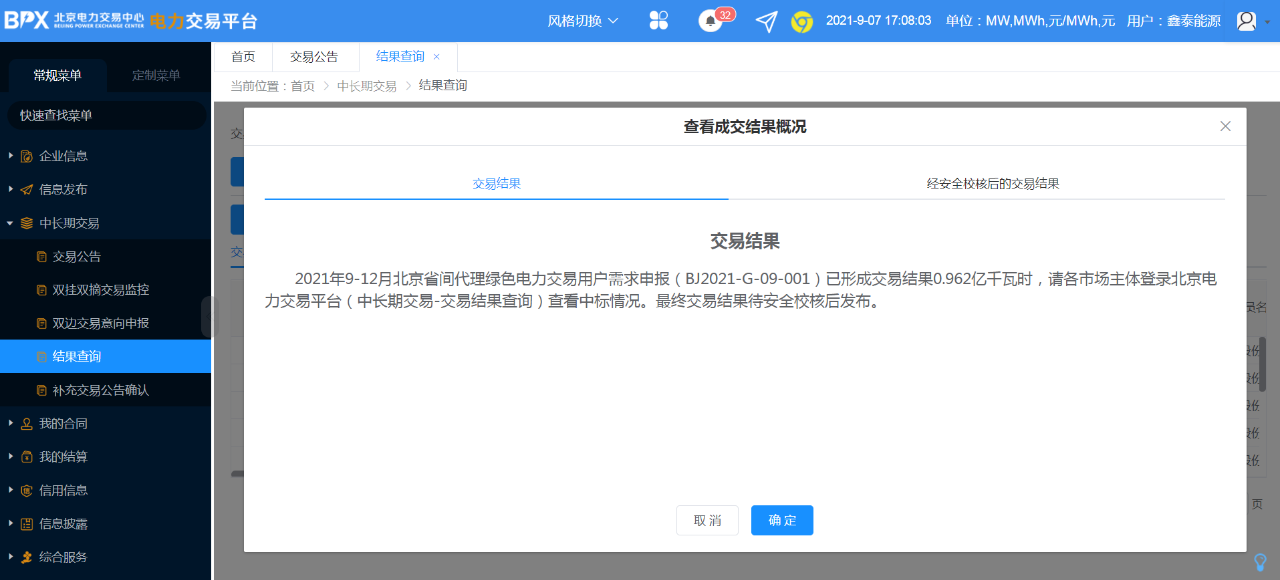Click the paper plane send icon
The image size is (1280, 580).
coord(766,21)
